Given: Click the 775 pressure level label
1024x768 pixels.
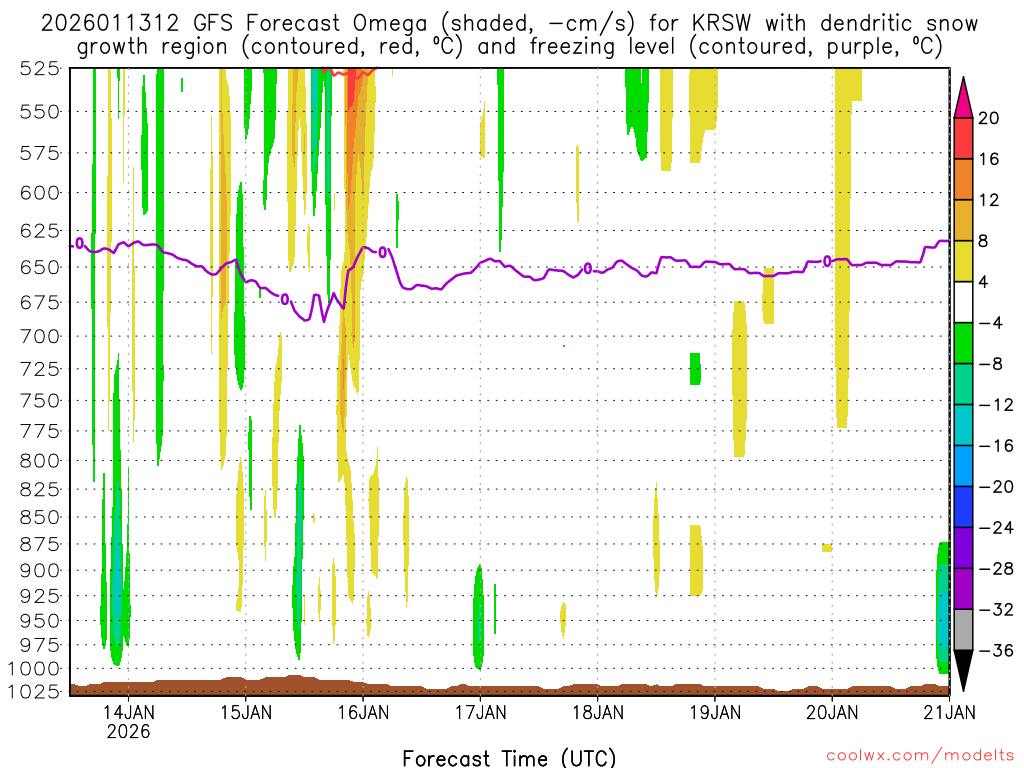Looking at the screenshot, I should (x=40, y=431).
